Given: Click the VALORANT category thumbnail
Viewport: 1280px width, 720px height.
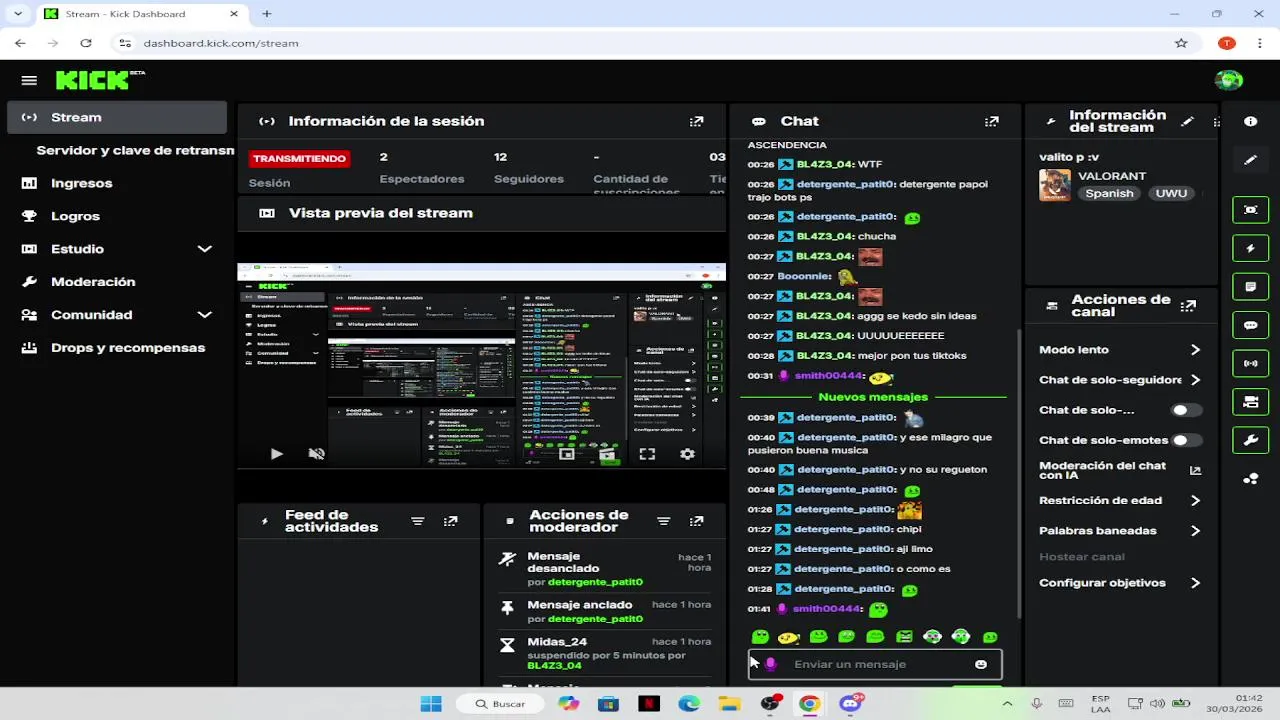Looking at the screenshot, I should [x=1055, y=185].
